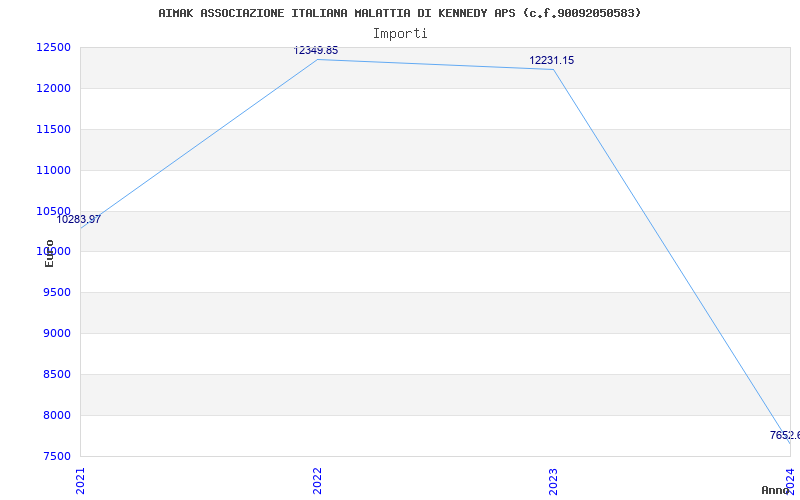Select the Importi subtitle

coord(400,34)
